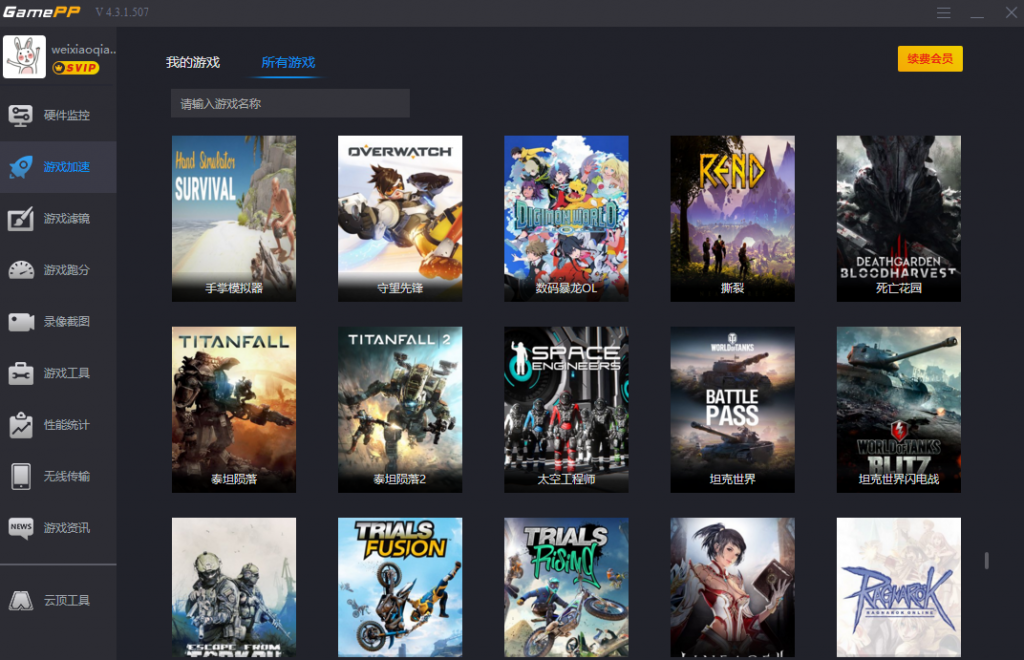Open the 无线传输 phone icon
The image size is (1024, 660).
(x=20, y=477)
